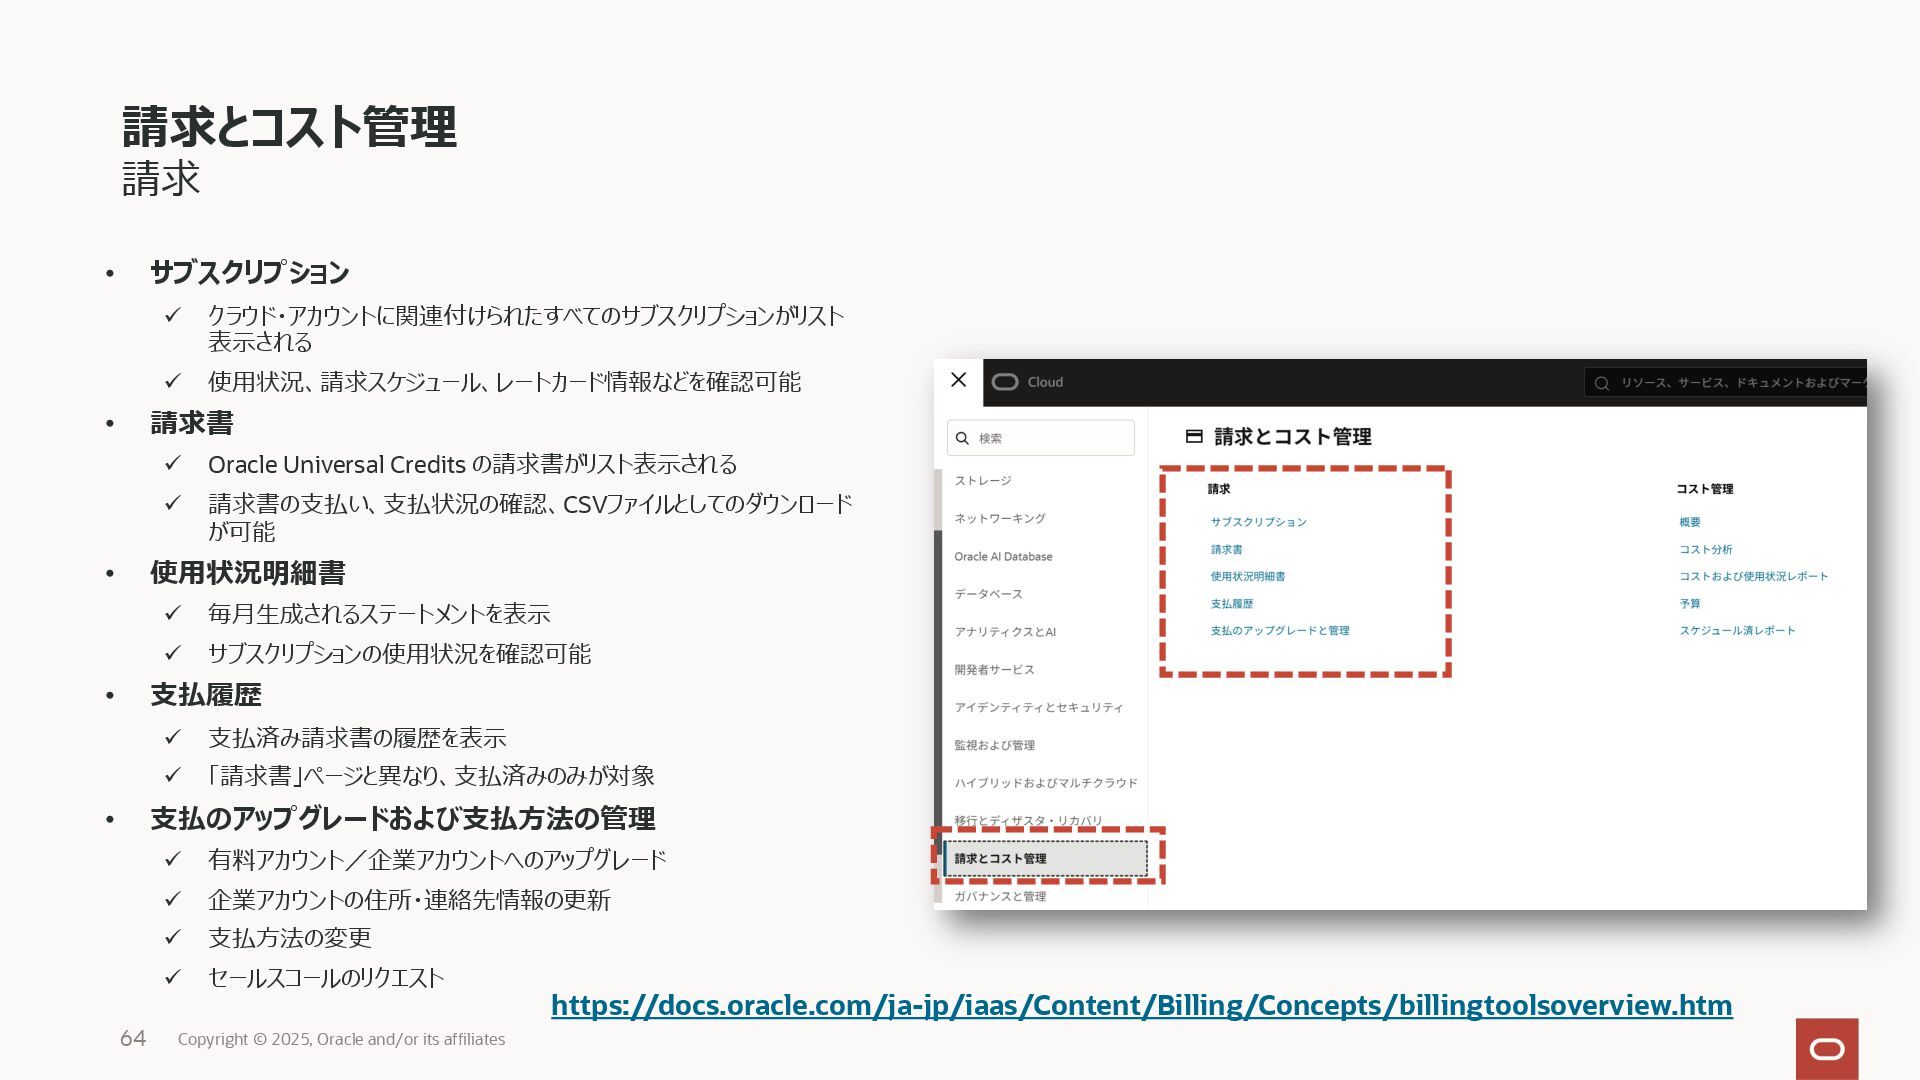This screenshot has width=1920, height=1080.
Task: Click the card icon beside 請求とコスト管理 heading
Action: (1193, 436)
